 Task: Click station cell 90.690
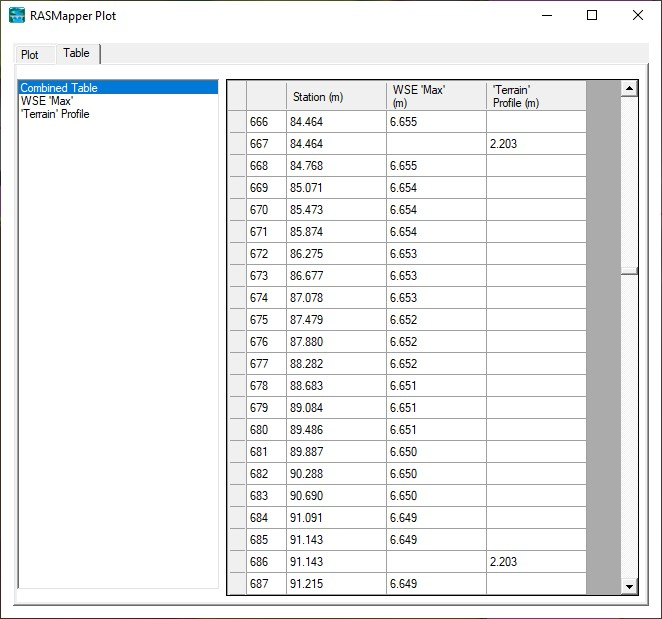336,496
